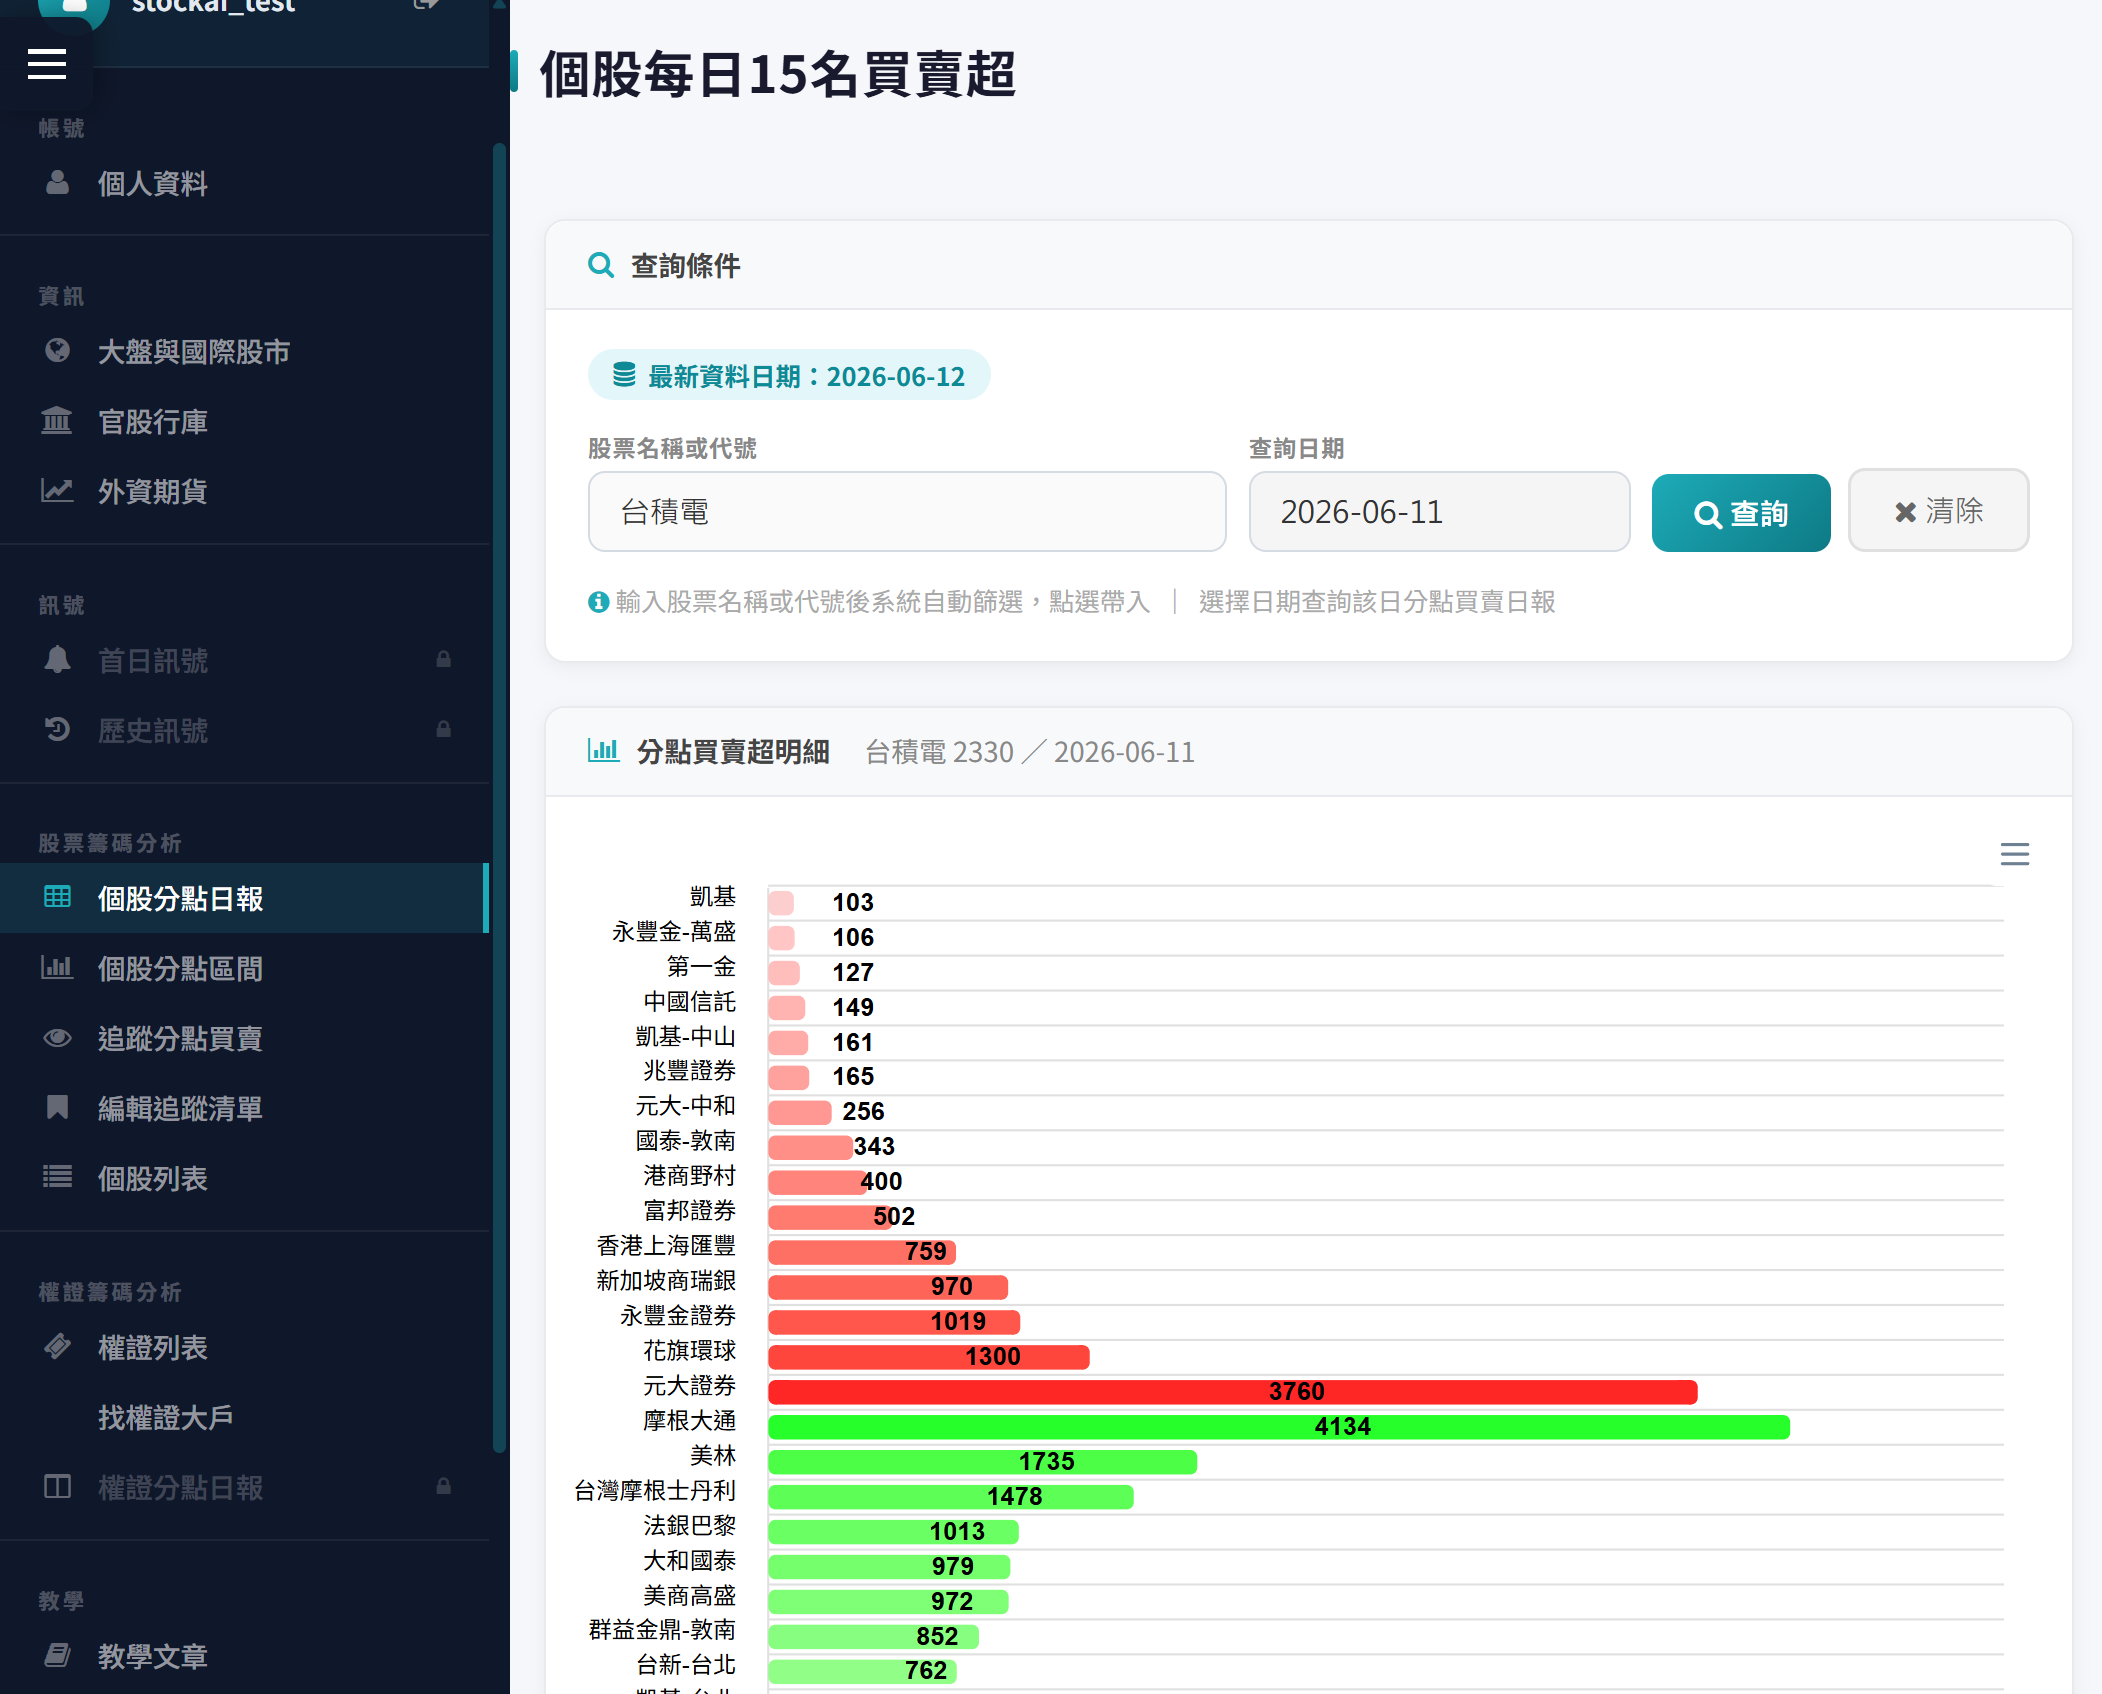Go to 個股列表
The image size is (2102, 1694).
[x=152, y=1179]
